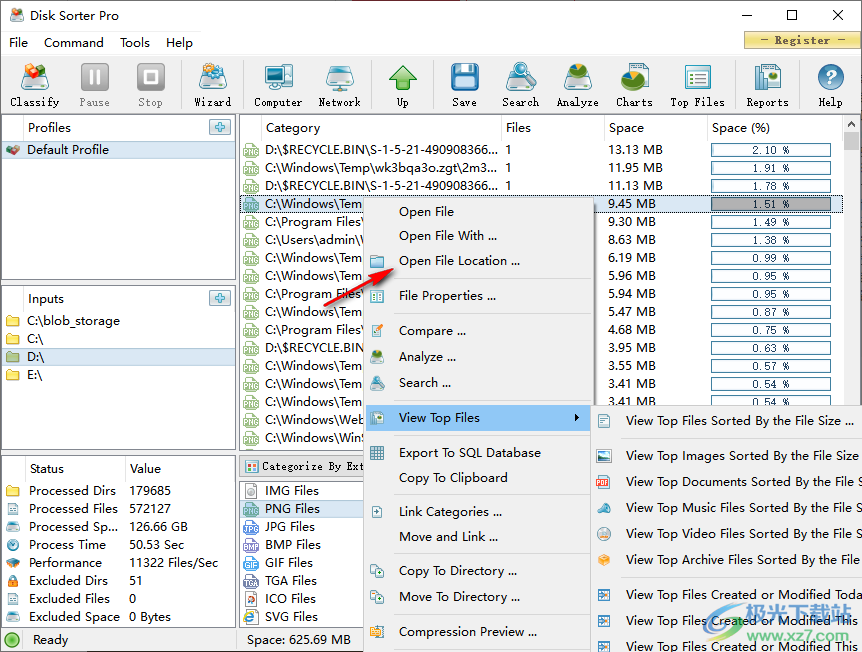The image size is (862, 652).
Task: Click the Classify toolbar icon
Action: point(35,84)
